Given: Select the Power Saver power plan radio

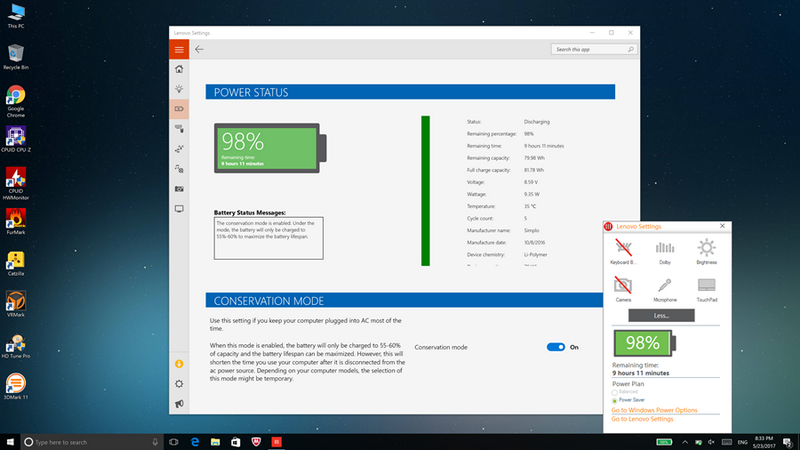Looking at the screenshot, I should coord(615,401).
